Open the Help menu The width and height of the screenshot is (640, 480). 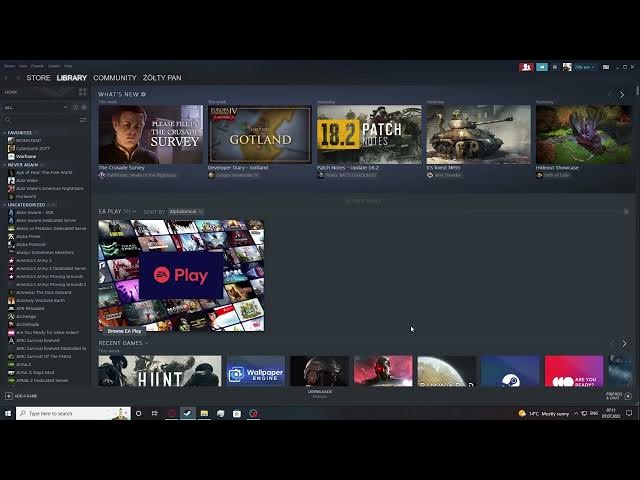[68, 66]
